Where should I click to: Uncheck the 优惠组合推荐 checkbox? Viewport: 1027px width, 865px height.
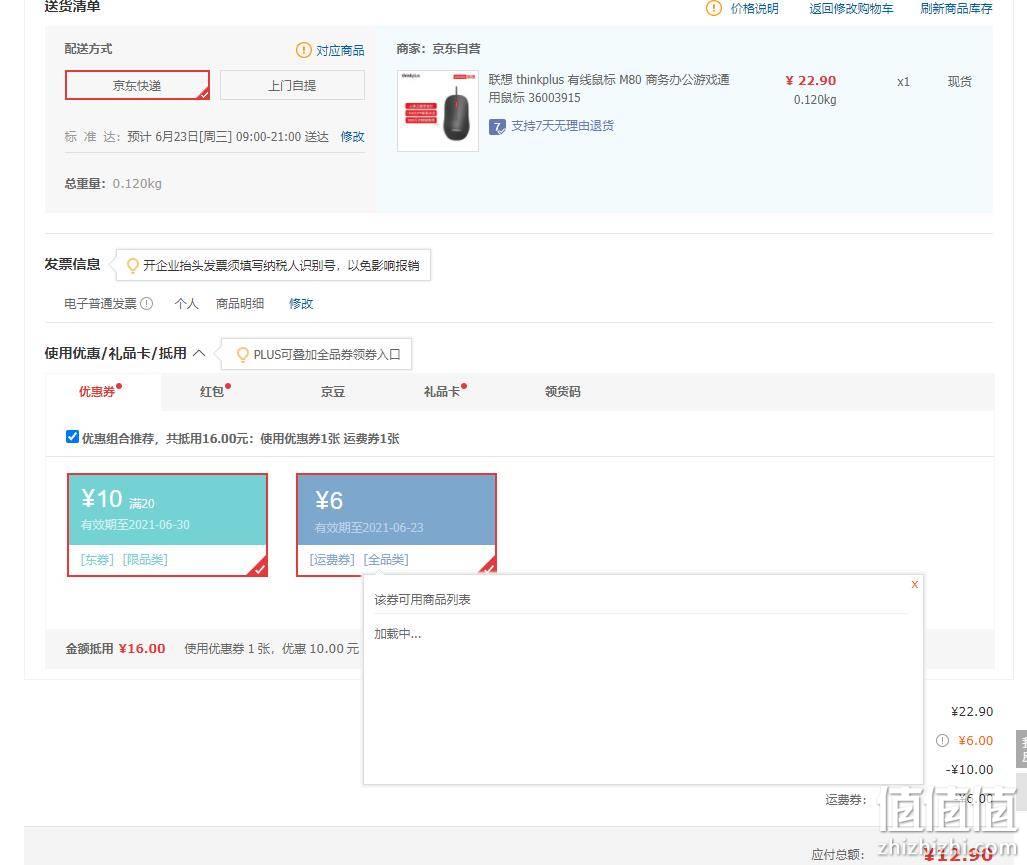[73, 437]
